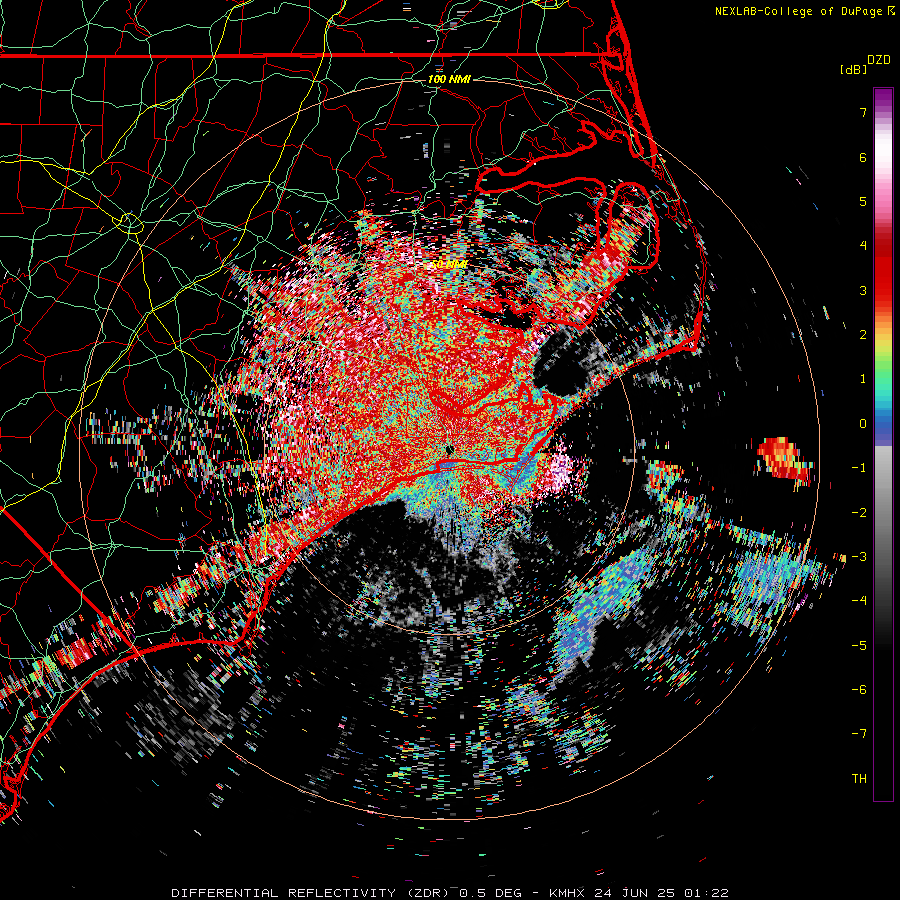
Task: Click the 50 NMI range ring label
Action: point(449,265)
